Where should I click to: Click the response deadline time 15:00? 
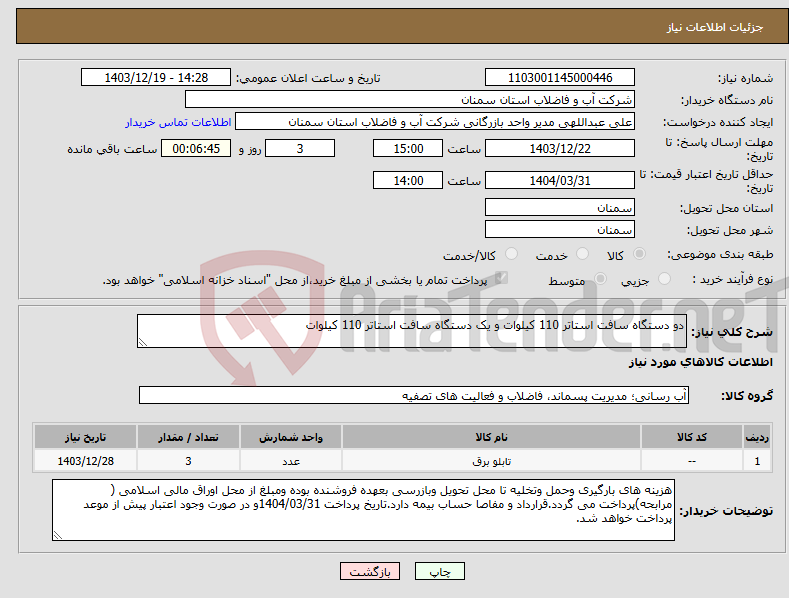click(408, 148)
